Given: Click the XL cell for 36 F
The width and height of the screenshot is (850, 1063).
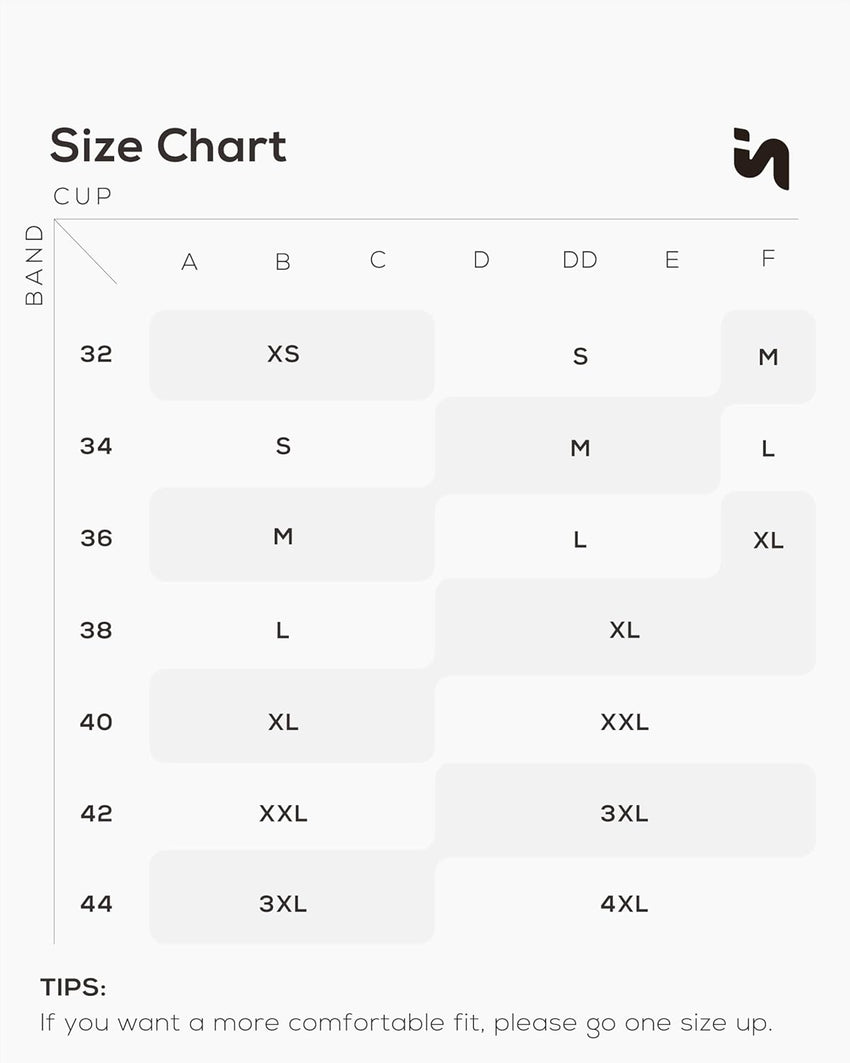Looking at the screenshot, I should point(768,540).
